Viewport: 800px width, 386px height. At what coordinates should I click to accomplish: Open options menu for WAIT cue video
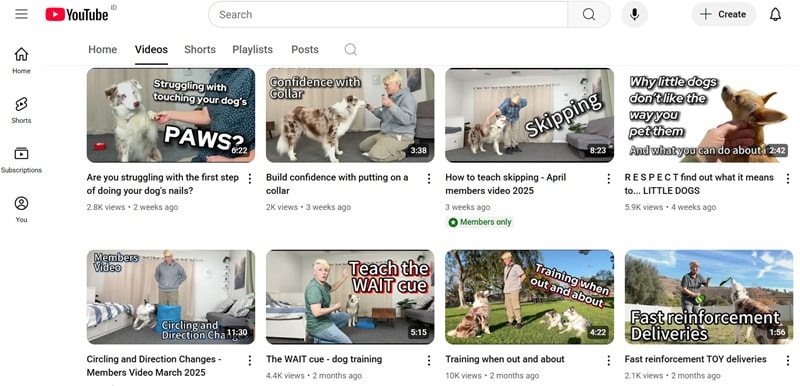[429, 361]
